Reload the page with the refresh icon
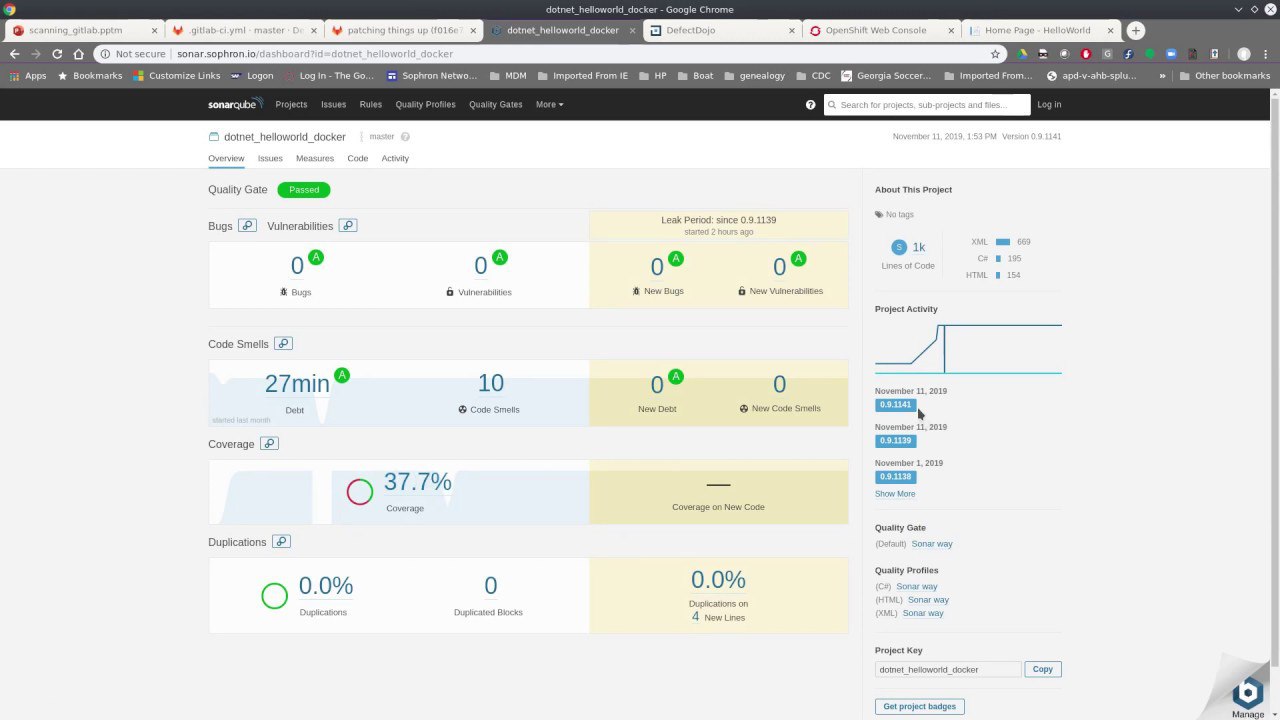Image resolution: width=1280 pixels, height=720 pixels. pyautogui.click(x=57, y=54)
